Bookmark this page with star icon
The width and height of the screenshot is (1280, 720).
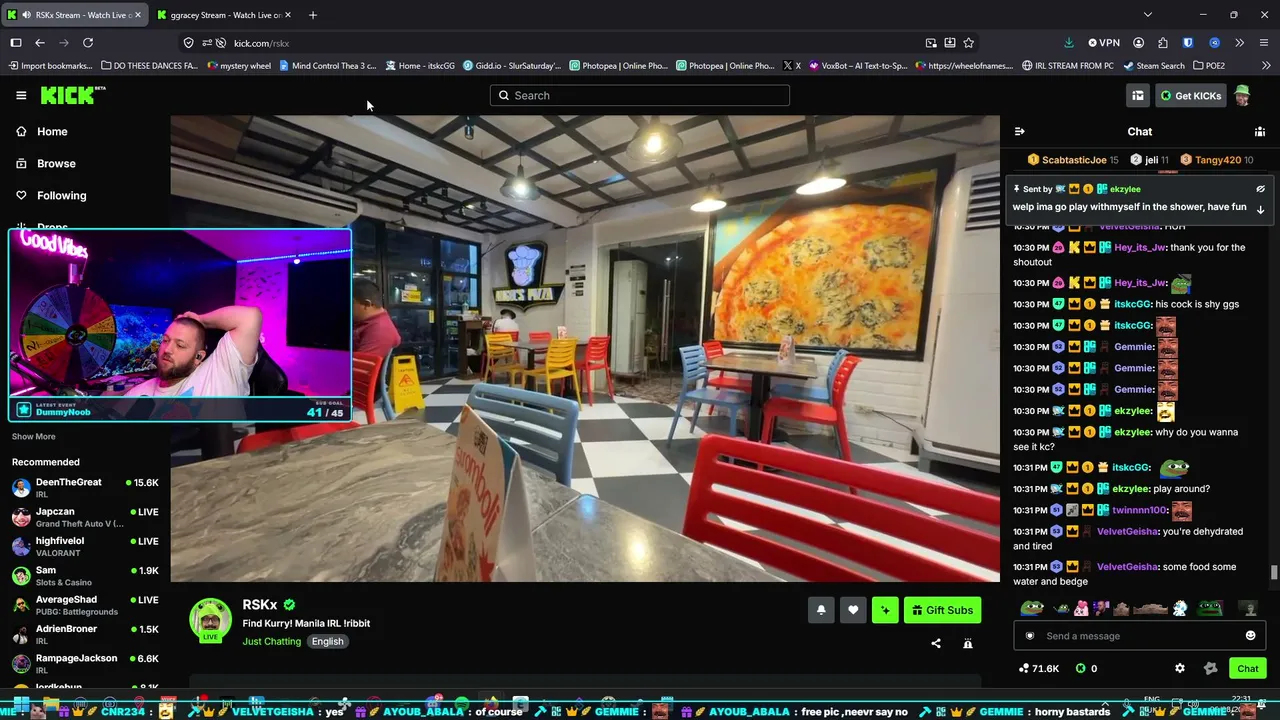969,43
